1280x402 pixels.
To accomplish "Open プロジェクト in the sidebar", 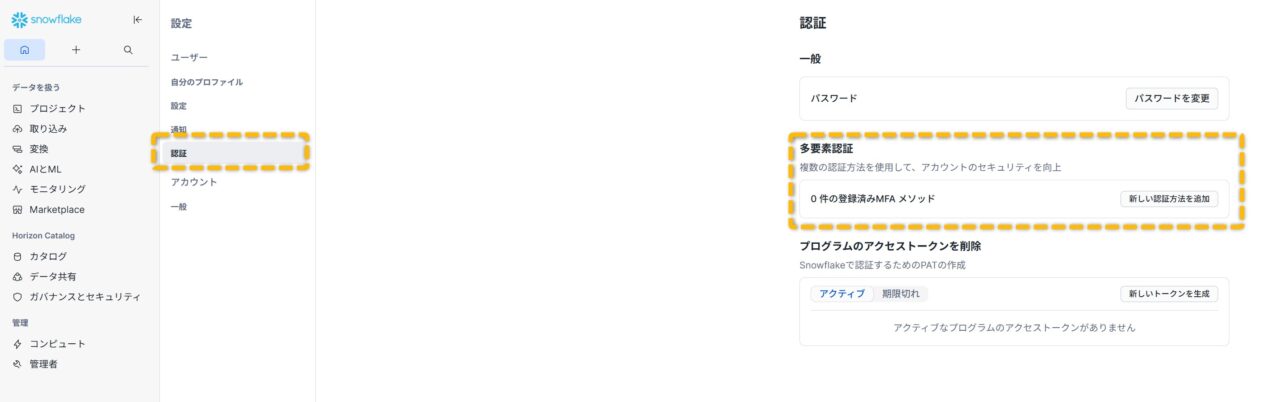I will (x=57, y=108).
